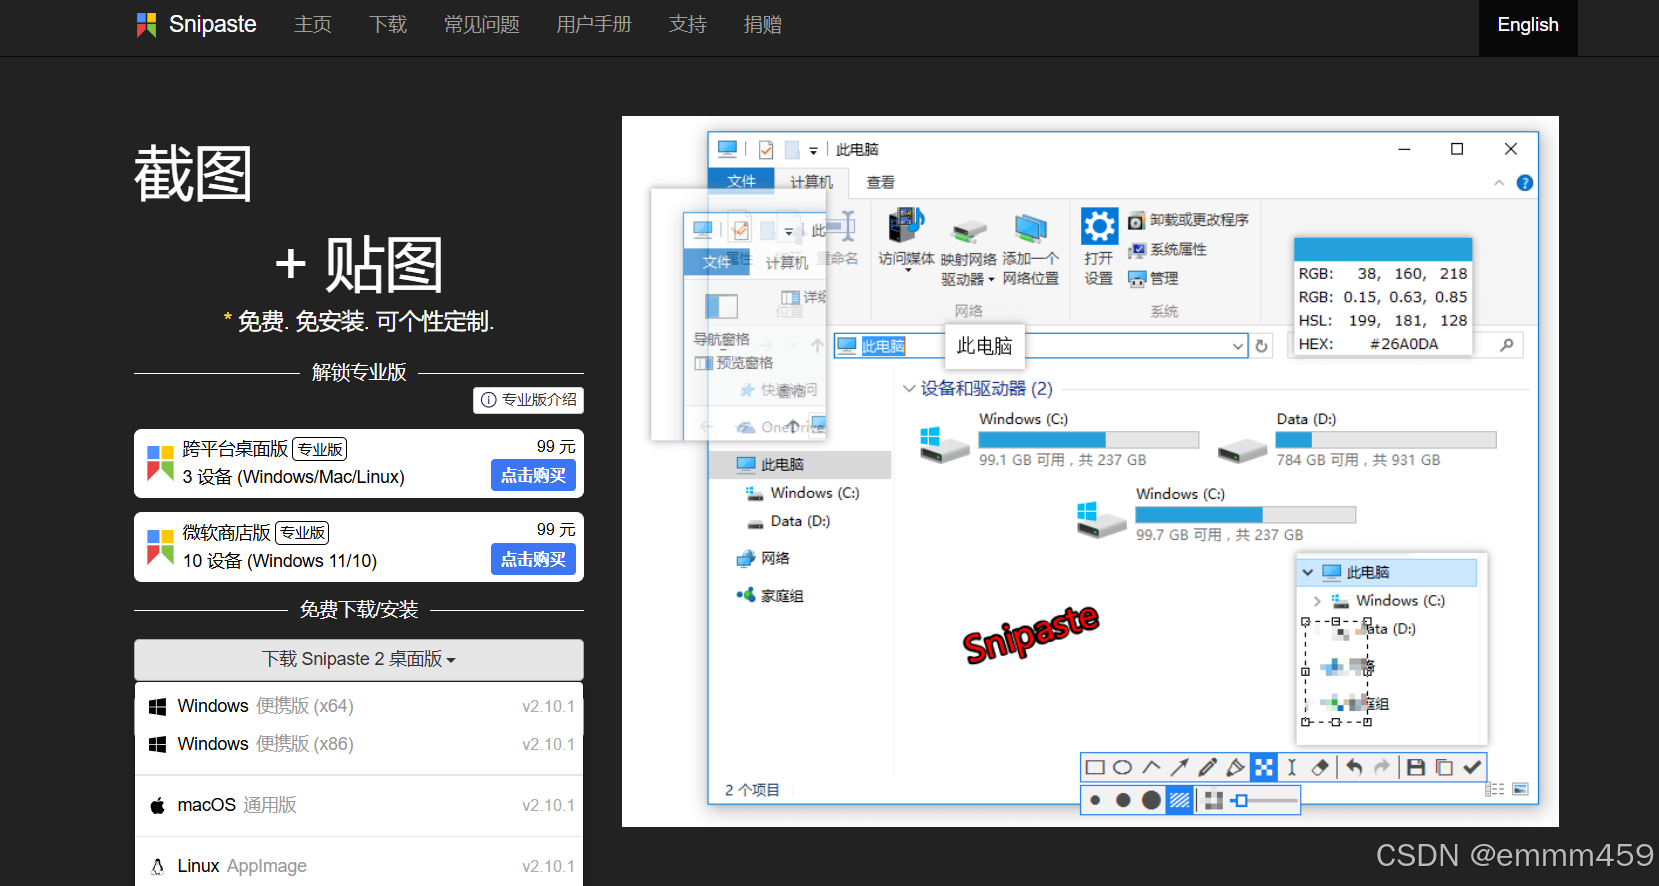Switch to details view icon in status bar
Screen dimensions: 1659x886
1495,789
